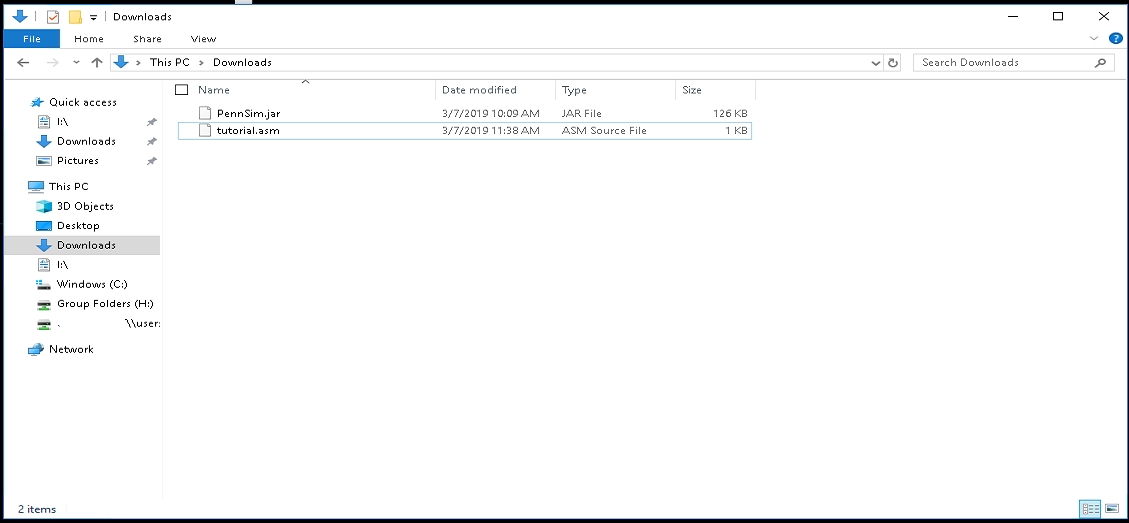Screen dimensions: 1129x523
Task: Click the 126 KB size cell
Action: click(x=730, y=114)
